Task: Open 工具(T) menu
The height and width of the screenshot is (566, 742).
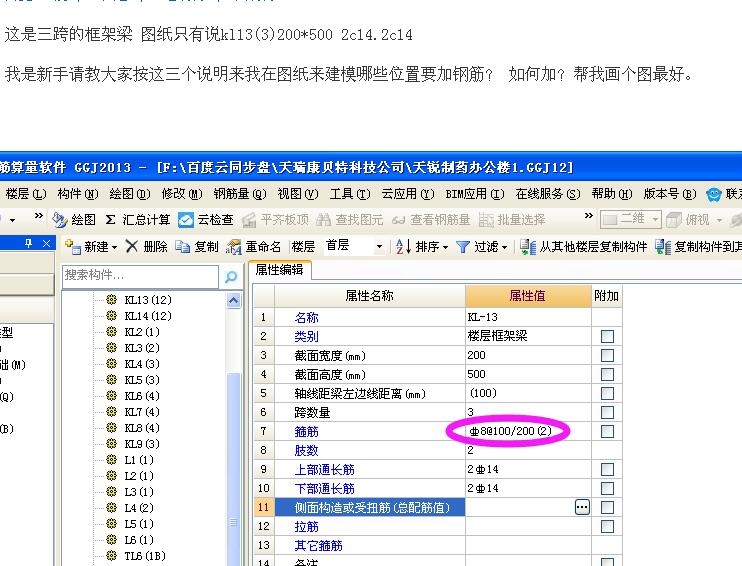Action: tap(350, 194)
